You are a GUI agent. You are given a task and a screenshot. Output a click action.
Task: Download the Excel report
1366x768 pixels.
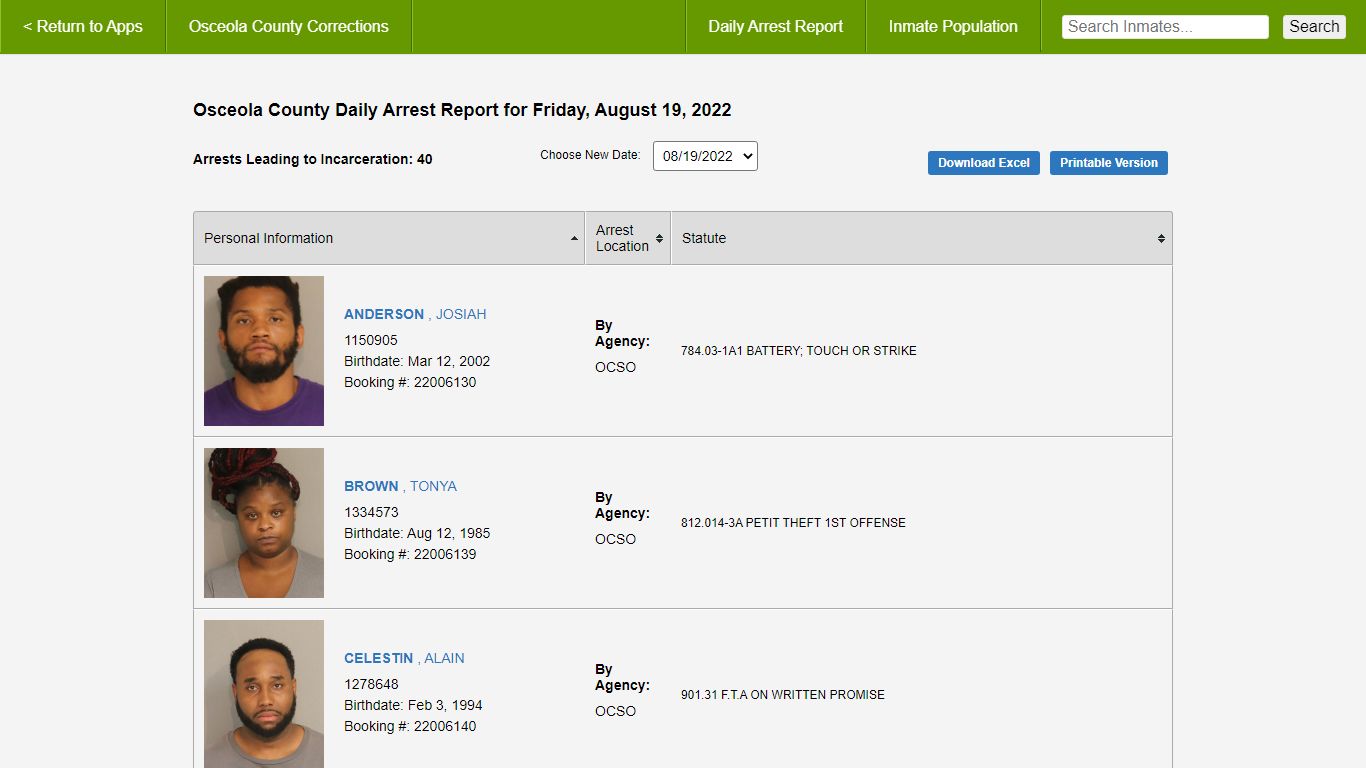(984, 163)
